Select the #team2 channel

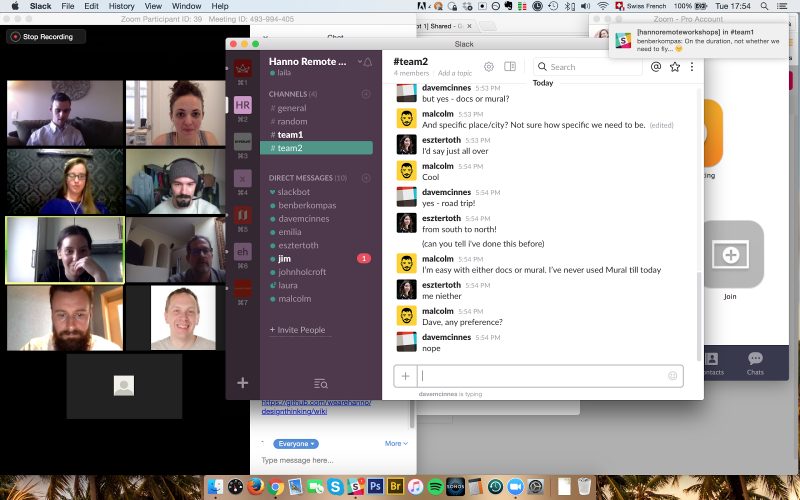pyautogui.click(x=316, y=148)
